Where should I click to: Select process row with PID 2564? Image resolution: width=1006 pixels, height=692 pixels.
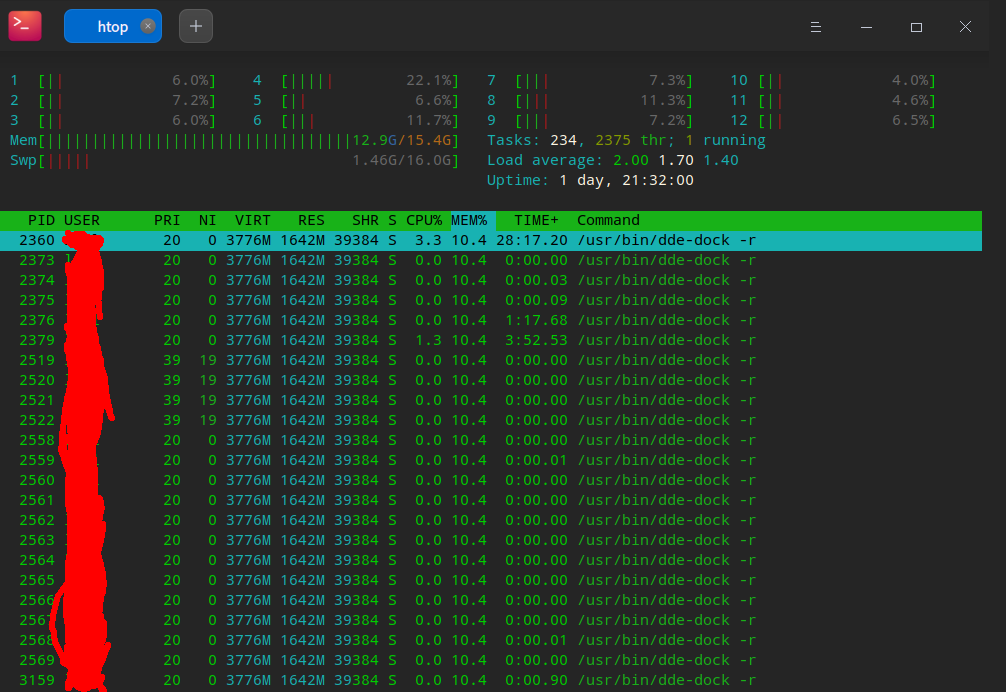click(x=491, y=561)
